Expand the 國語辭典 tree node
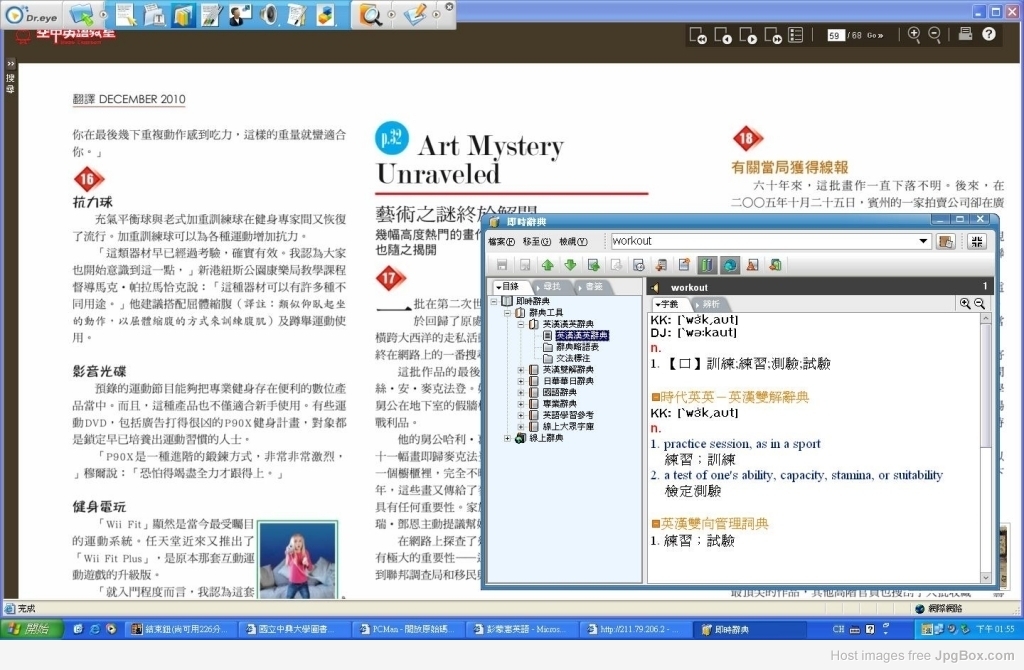This screenshot has height=670, width=1024. [520, 392]
